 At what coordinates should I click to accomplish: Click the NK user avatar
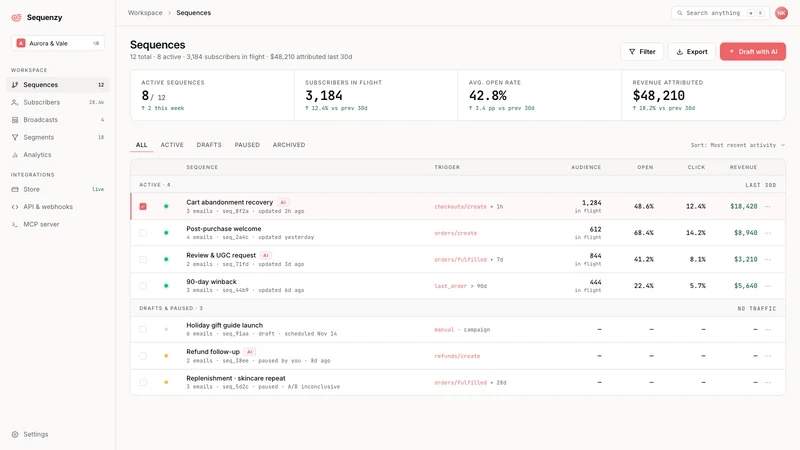pyautogui.click(x=781, y=13)
